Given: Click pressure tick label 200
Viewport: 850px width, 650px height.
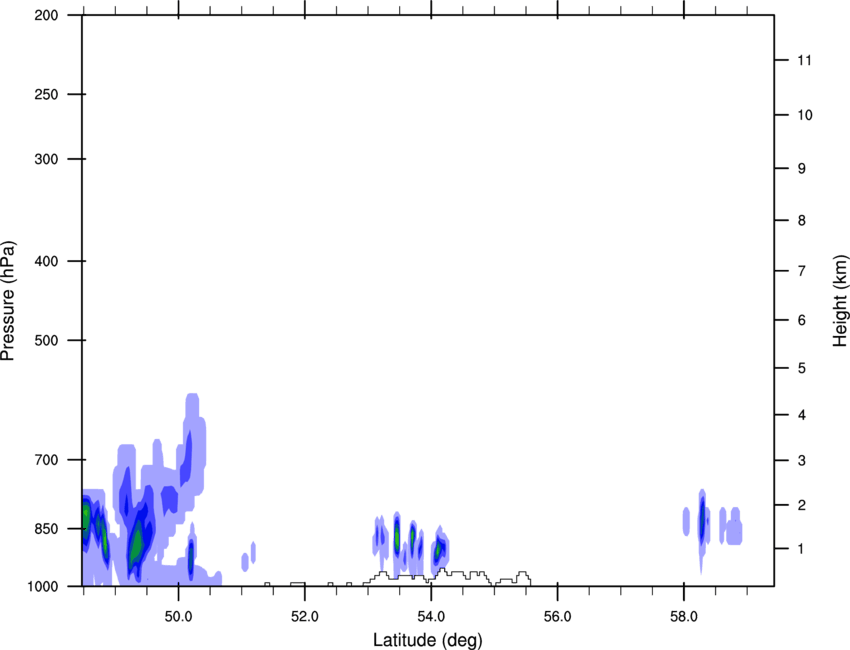Looking at the screenshot, I should point(46,15).
